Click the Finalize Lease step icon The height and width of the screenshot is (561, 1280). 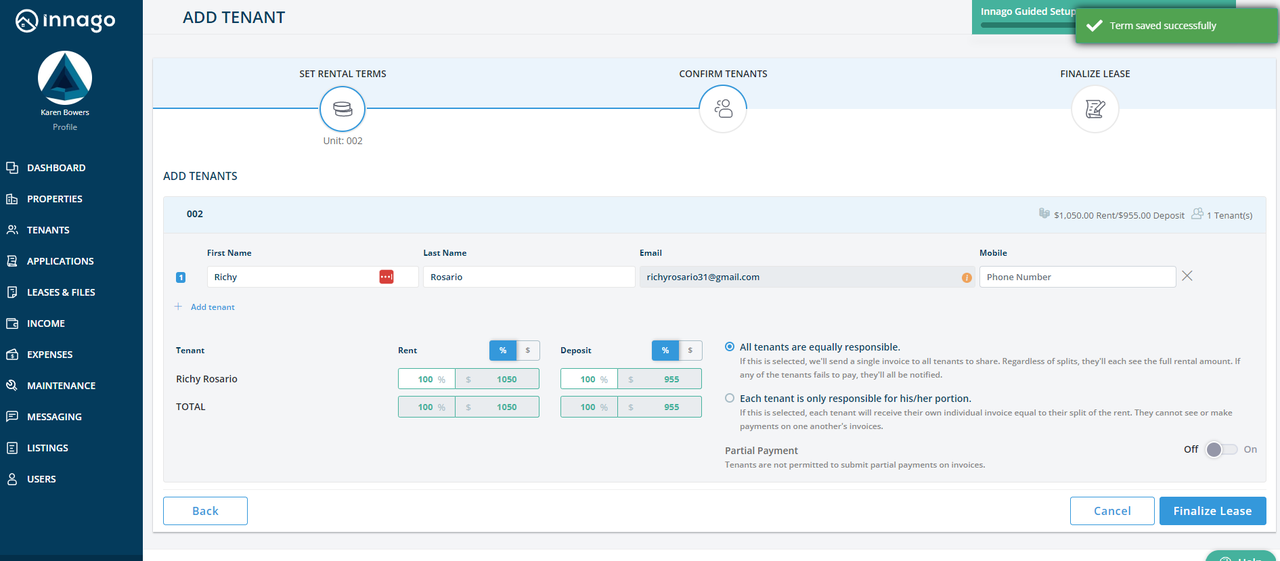[x=1095, y=109]
